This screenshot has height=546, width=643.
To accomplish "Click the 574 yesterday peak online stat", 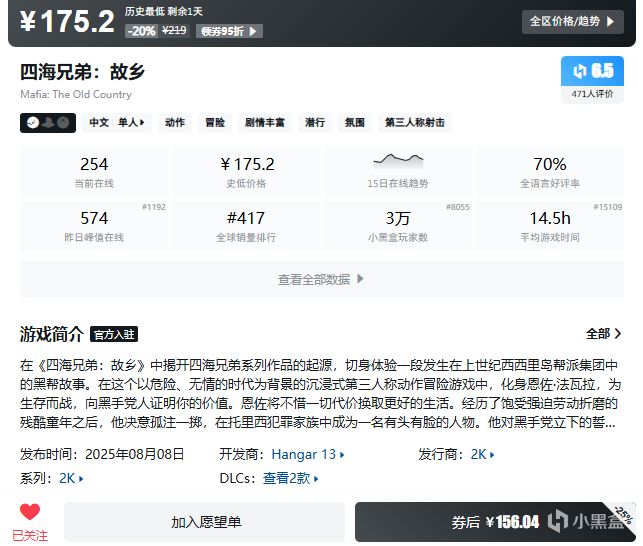I will click(x=94, y=225).
